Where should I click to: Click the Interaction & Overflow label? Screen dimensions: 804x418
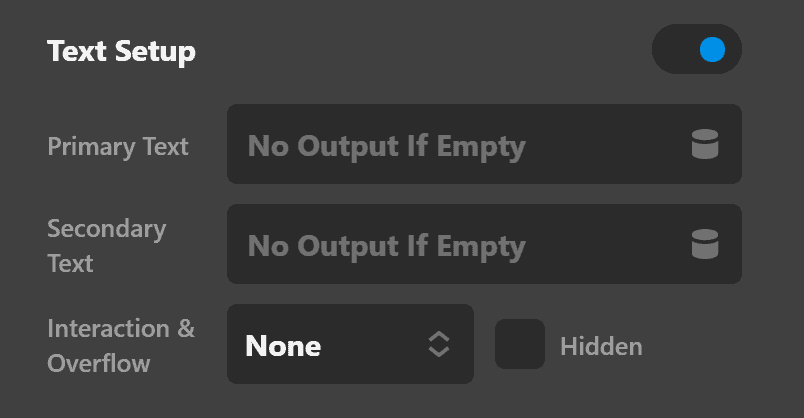[x=121, y=346]
